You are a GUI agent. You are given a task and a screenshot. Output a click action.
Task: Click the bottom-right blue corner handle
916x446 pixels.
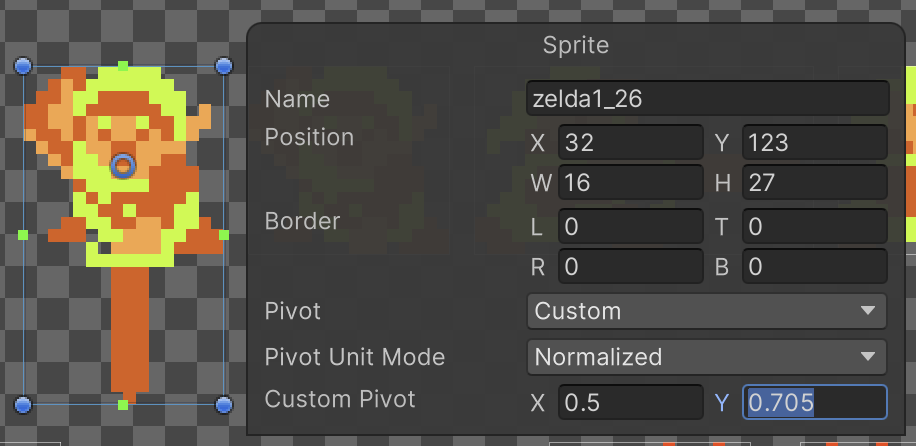click(x=224, y=404)
